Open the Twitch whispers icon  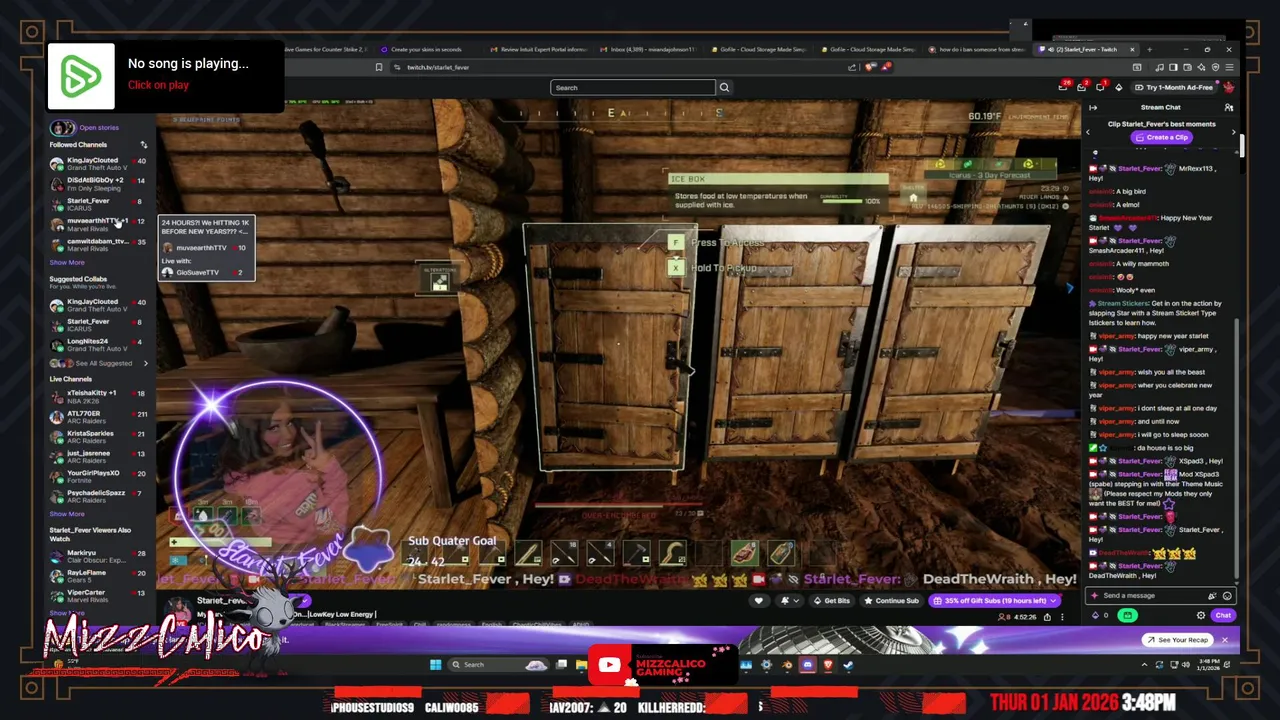pyautogui.click(x=1100, y=88)
